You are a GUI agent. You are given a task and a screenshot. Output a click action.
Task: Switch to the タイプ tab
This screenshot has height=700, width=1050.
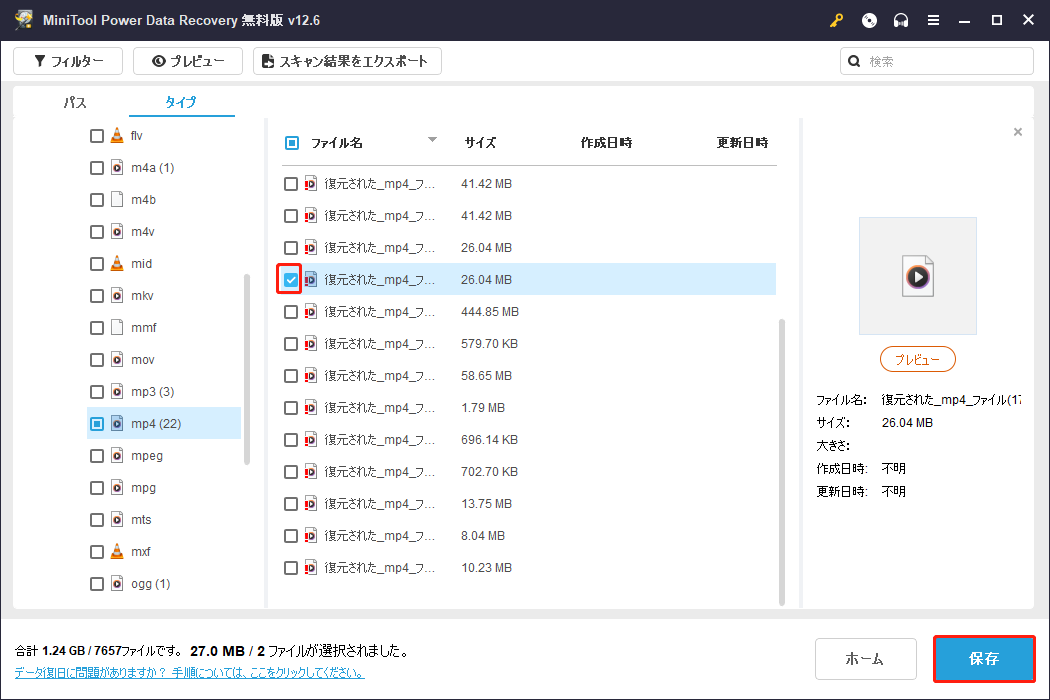click(181, 102)
